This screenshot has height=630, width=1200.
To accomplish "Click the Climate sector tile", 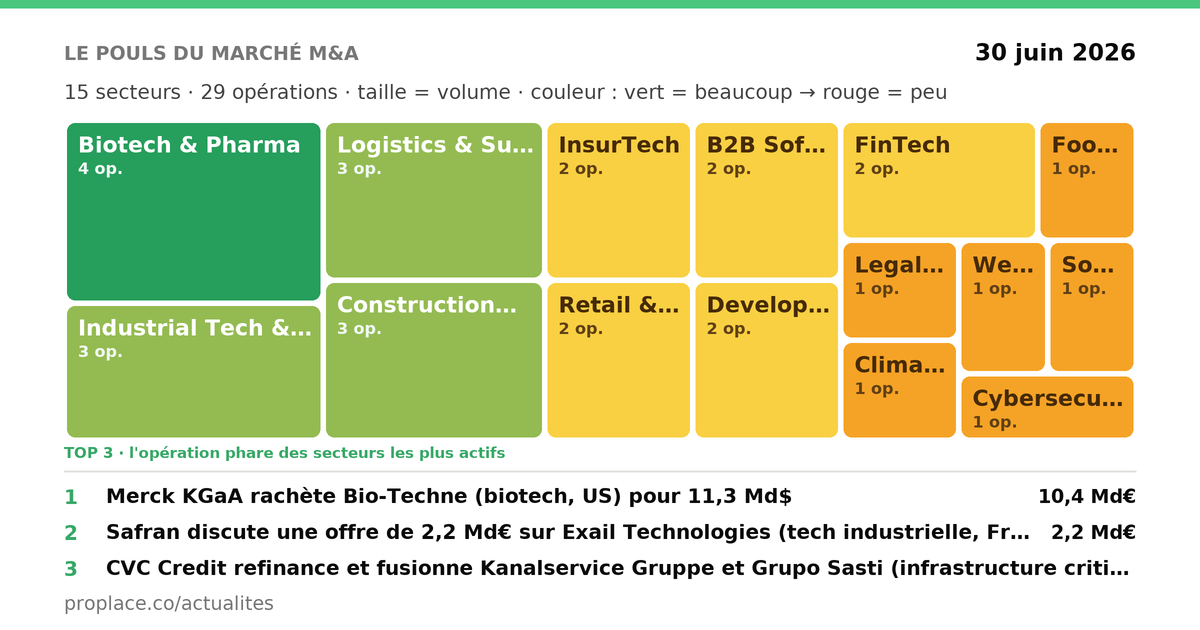I will [899, 390].
